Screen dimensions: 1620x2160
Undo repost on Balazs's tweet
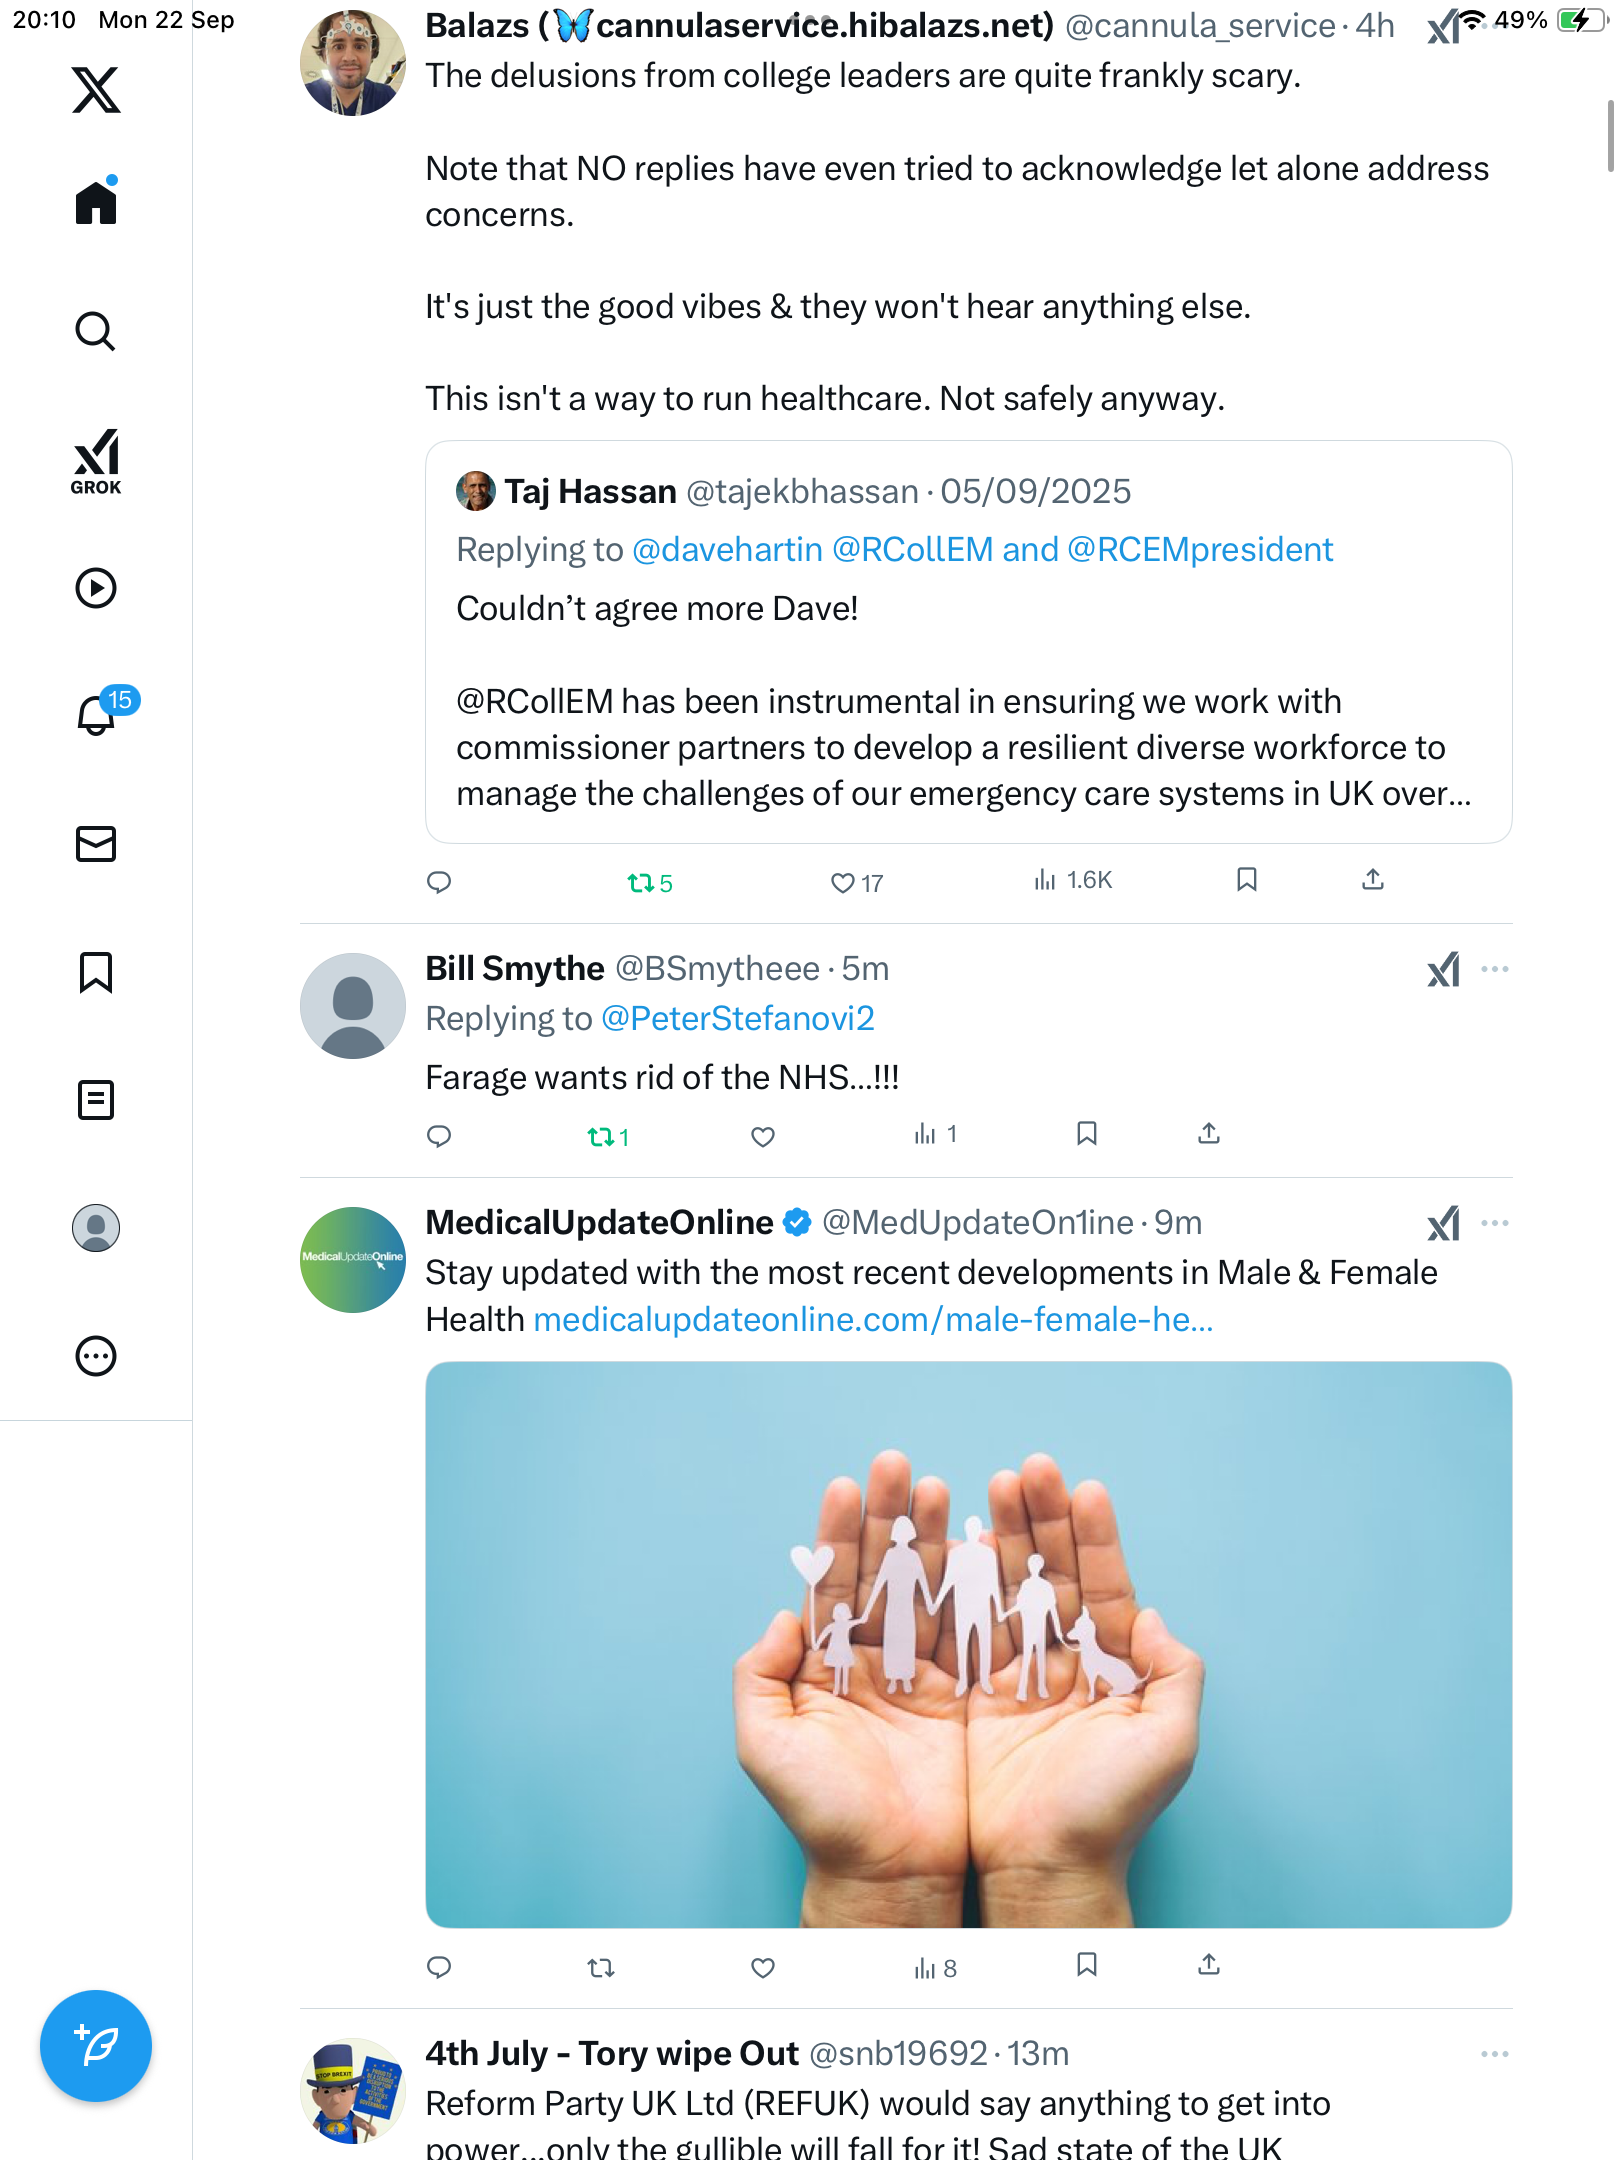pos(641,882)
